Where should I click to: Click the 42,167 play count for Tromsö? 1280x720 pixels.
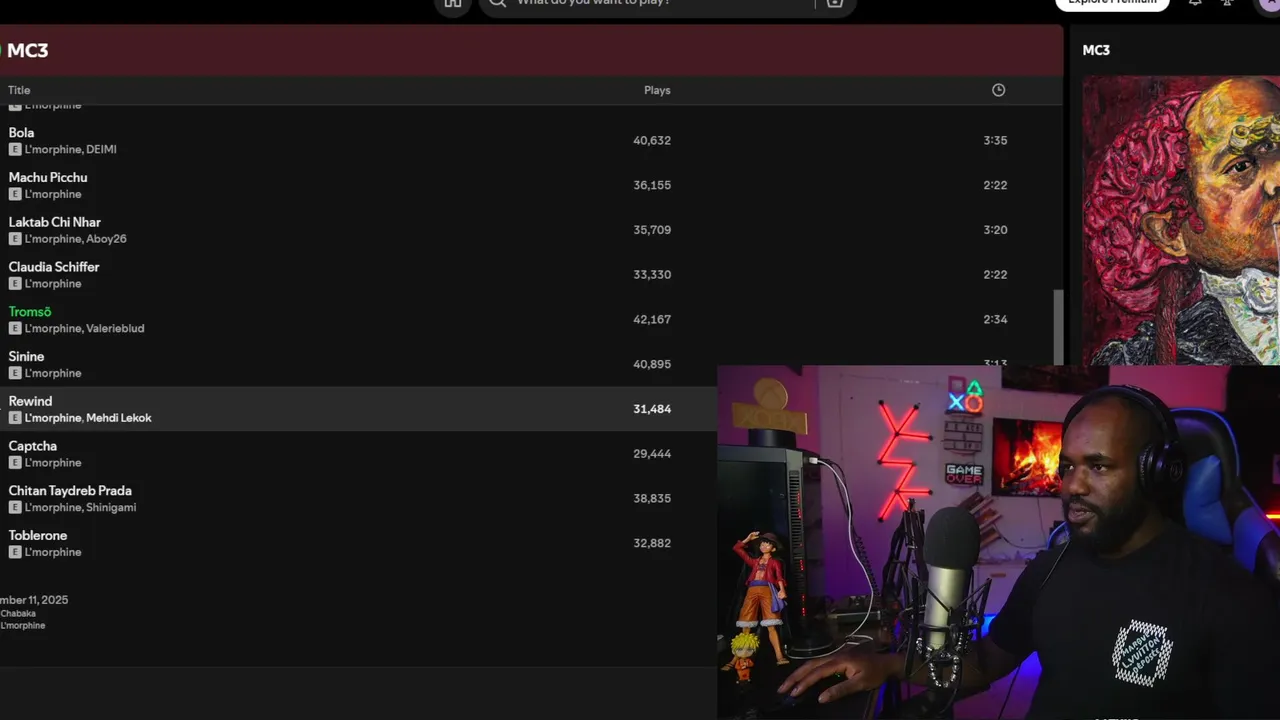(x=652, y=320)
